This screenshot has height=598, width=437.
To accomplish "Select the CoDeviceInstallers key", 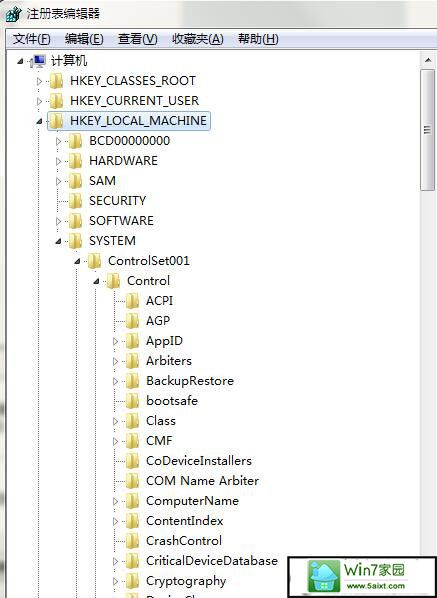I will (x=199, y=461).
